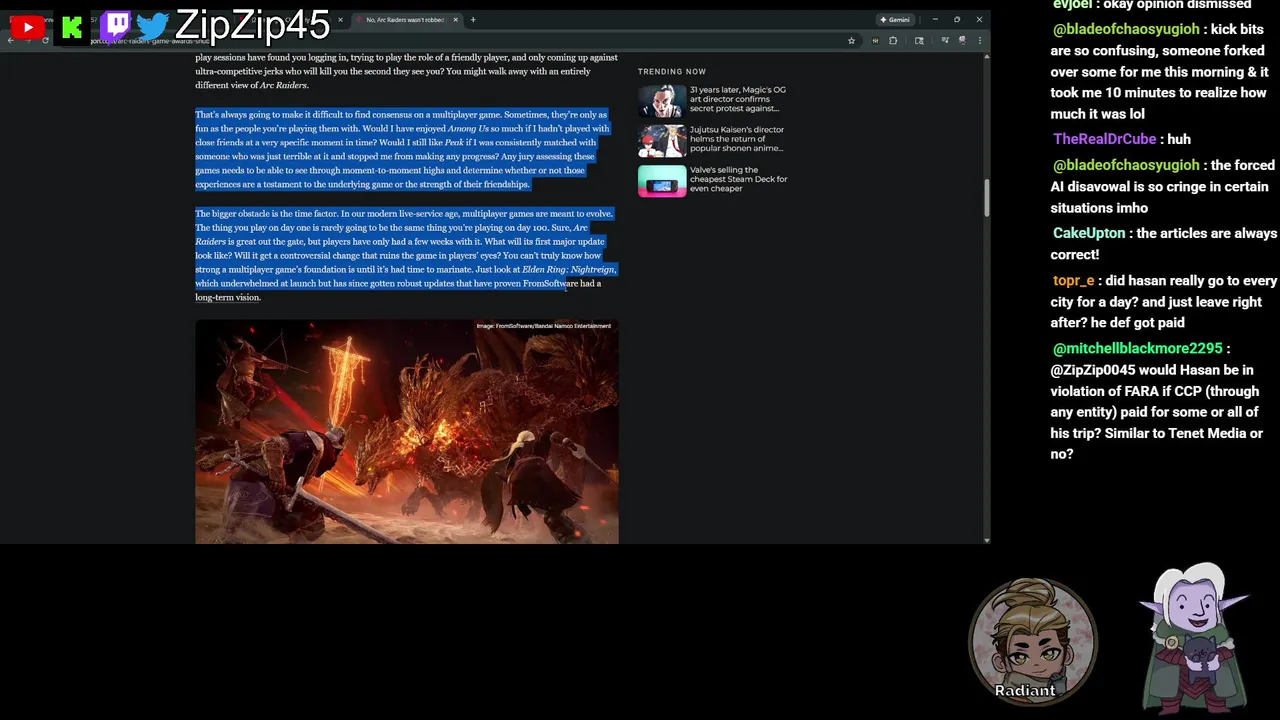
Task: Click the YouTube logo in stream overlay
Action: tap(27, 27)
